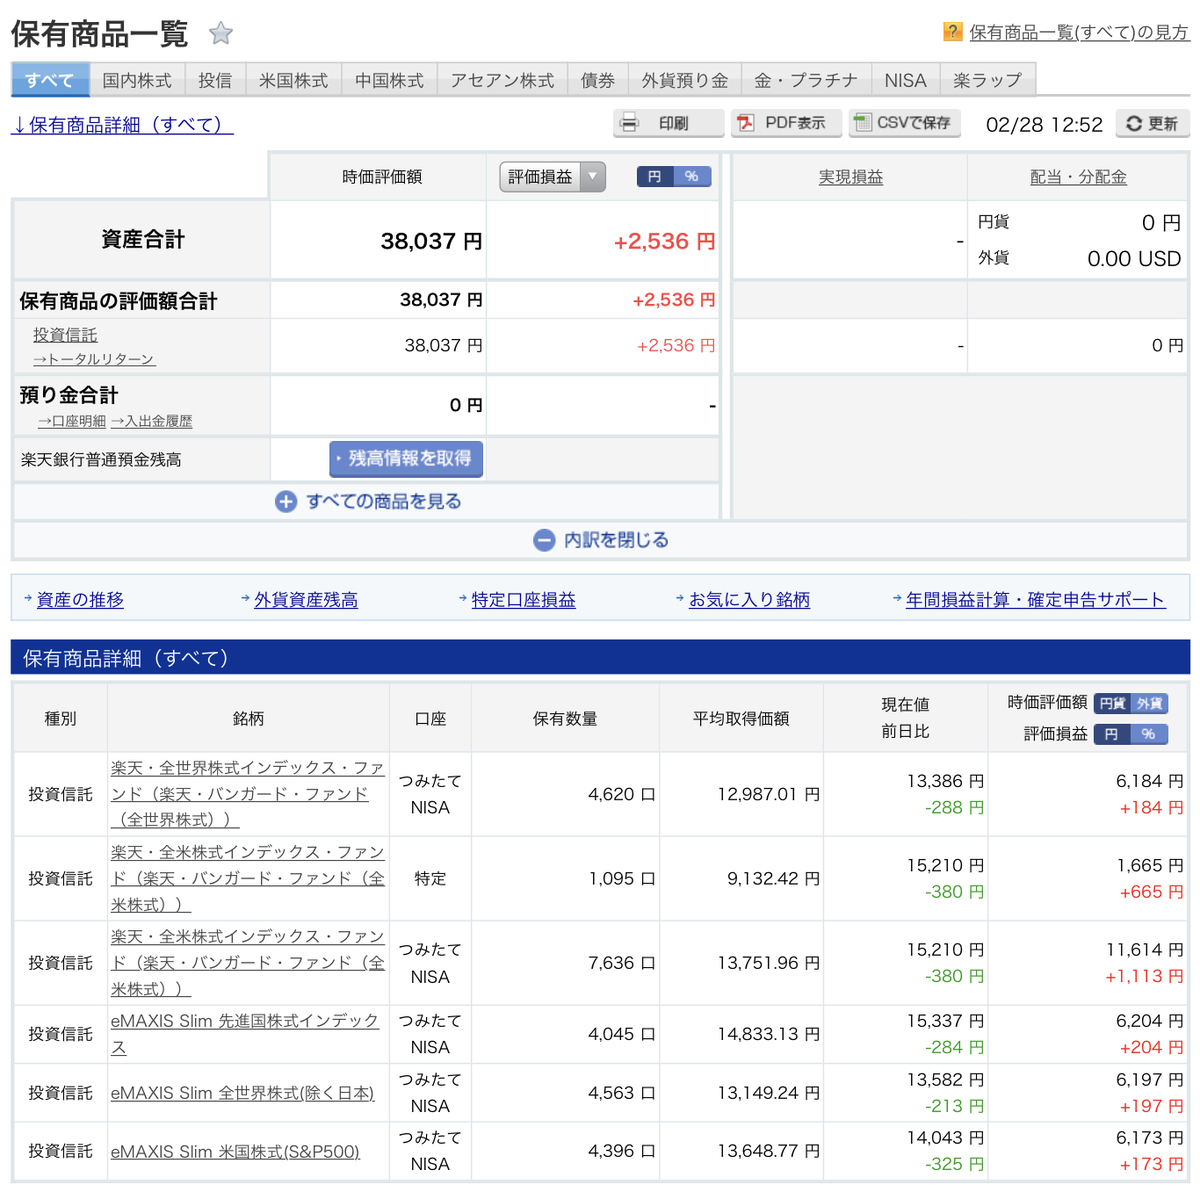Screen dimensions: 1200x1192
Task: Click the 保有数量 column header
Action: click(565, 719)
